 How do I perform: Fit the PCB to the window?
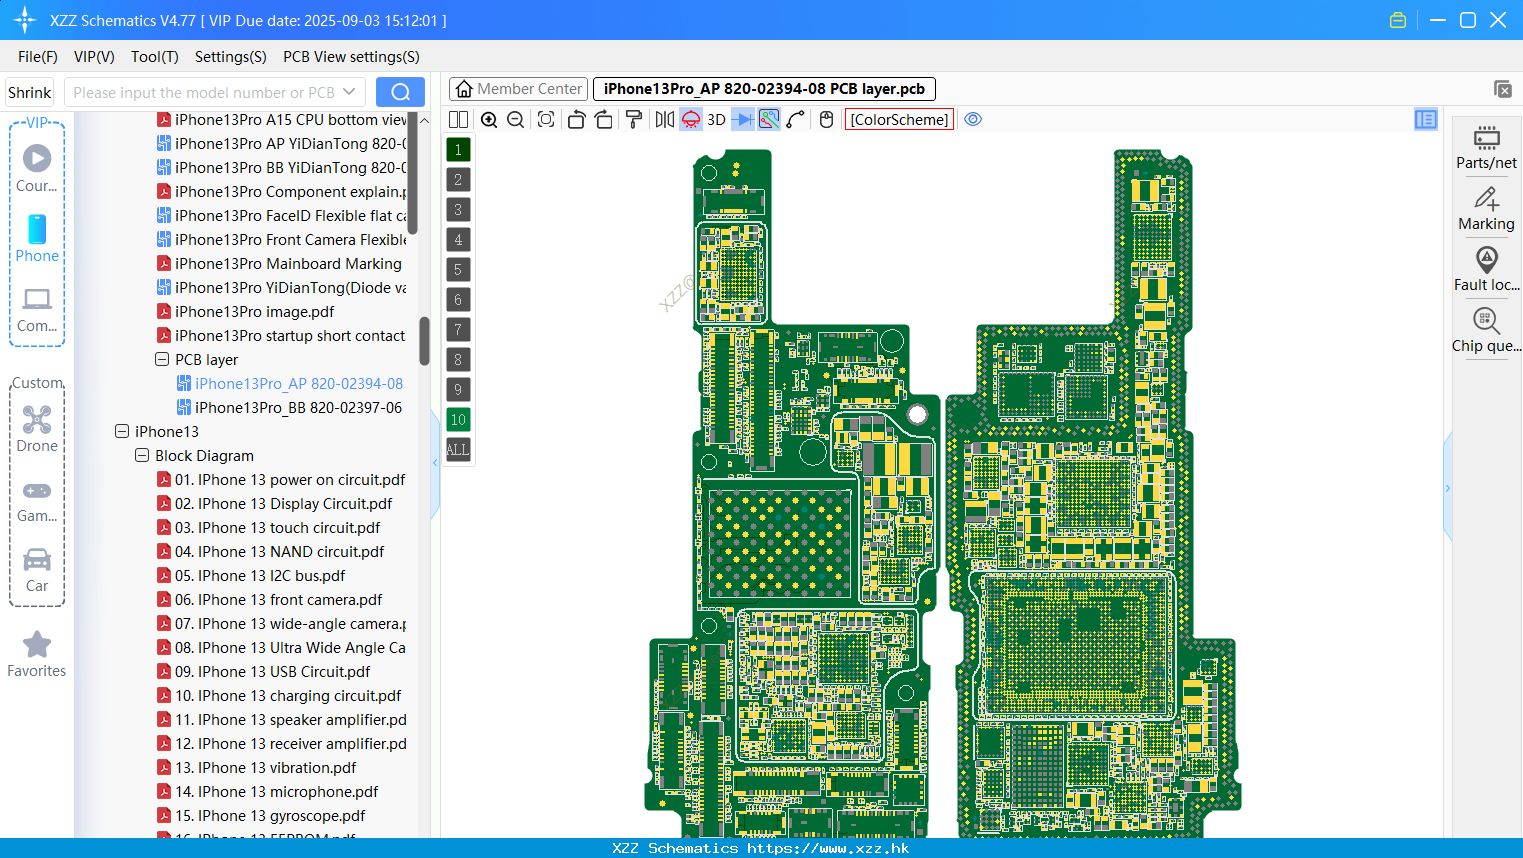pyautogui.click(x=546, y=119)
